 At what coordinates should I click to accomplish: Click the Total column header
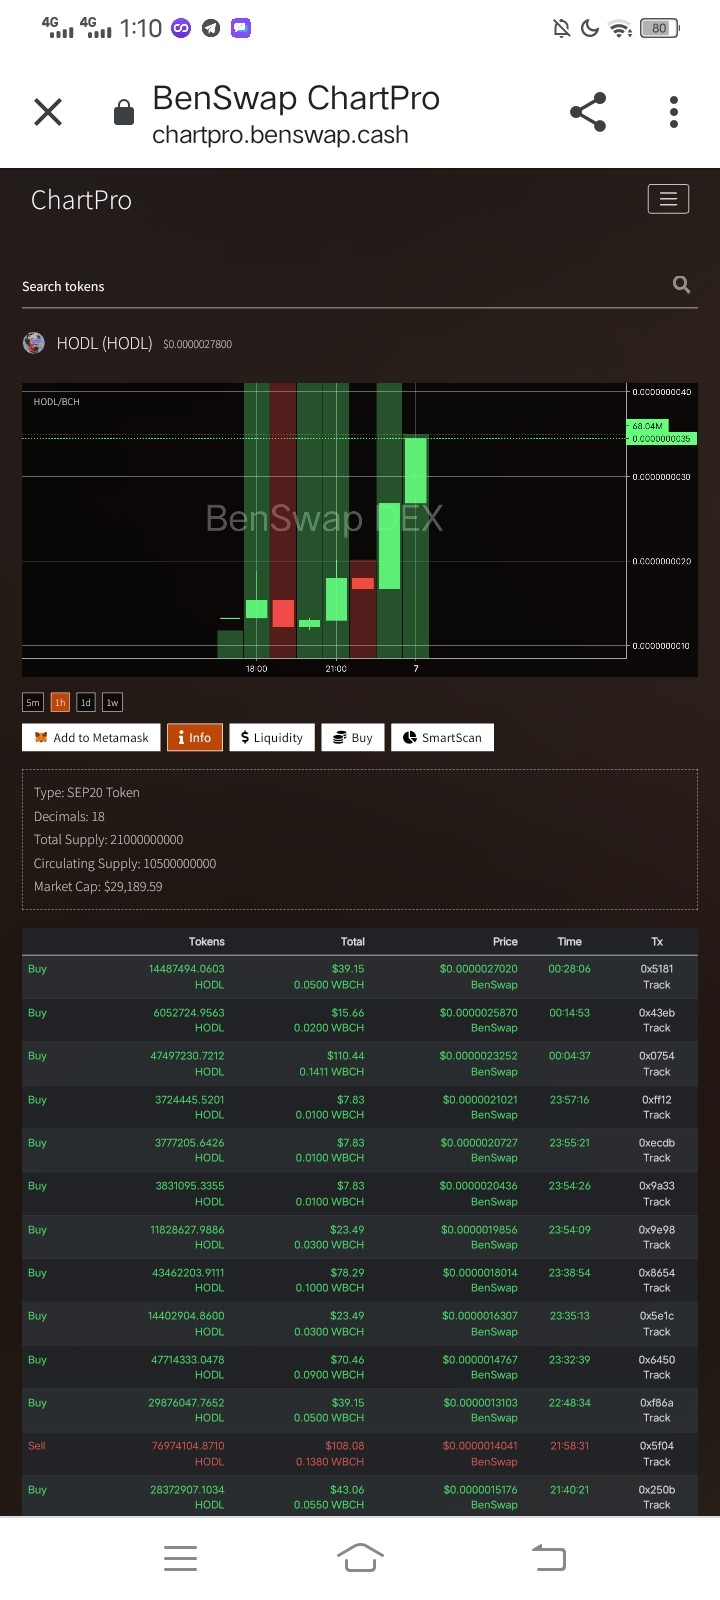coord(352,942)
